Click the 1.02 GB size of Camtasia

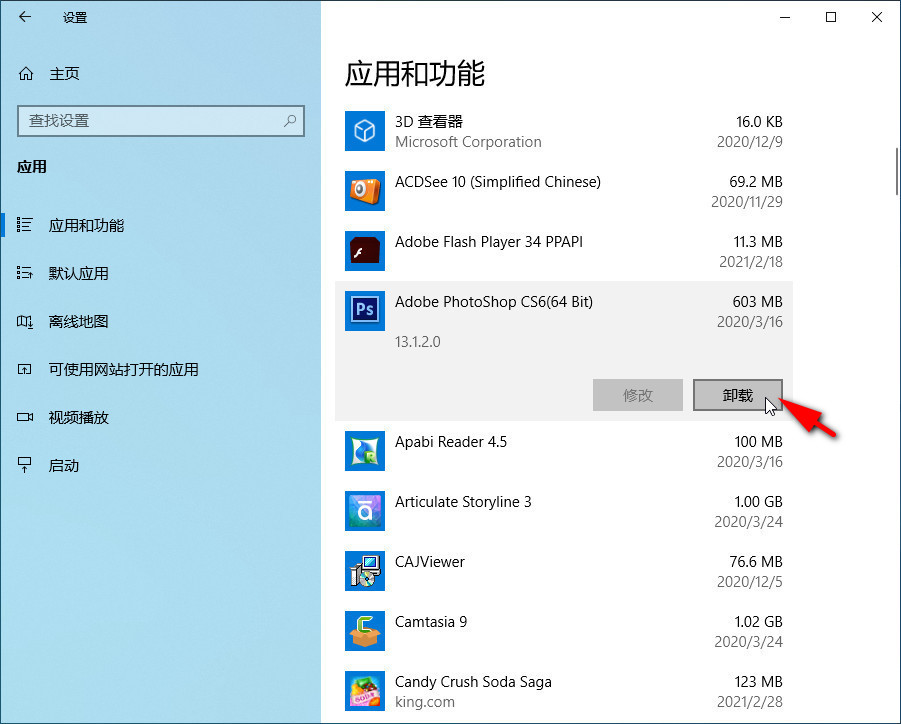[x=758, y=622]
